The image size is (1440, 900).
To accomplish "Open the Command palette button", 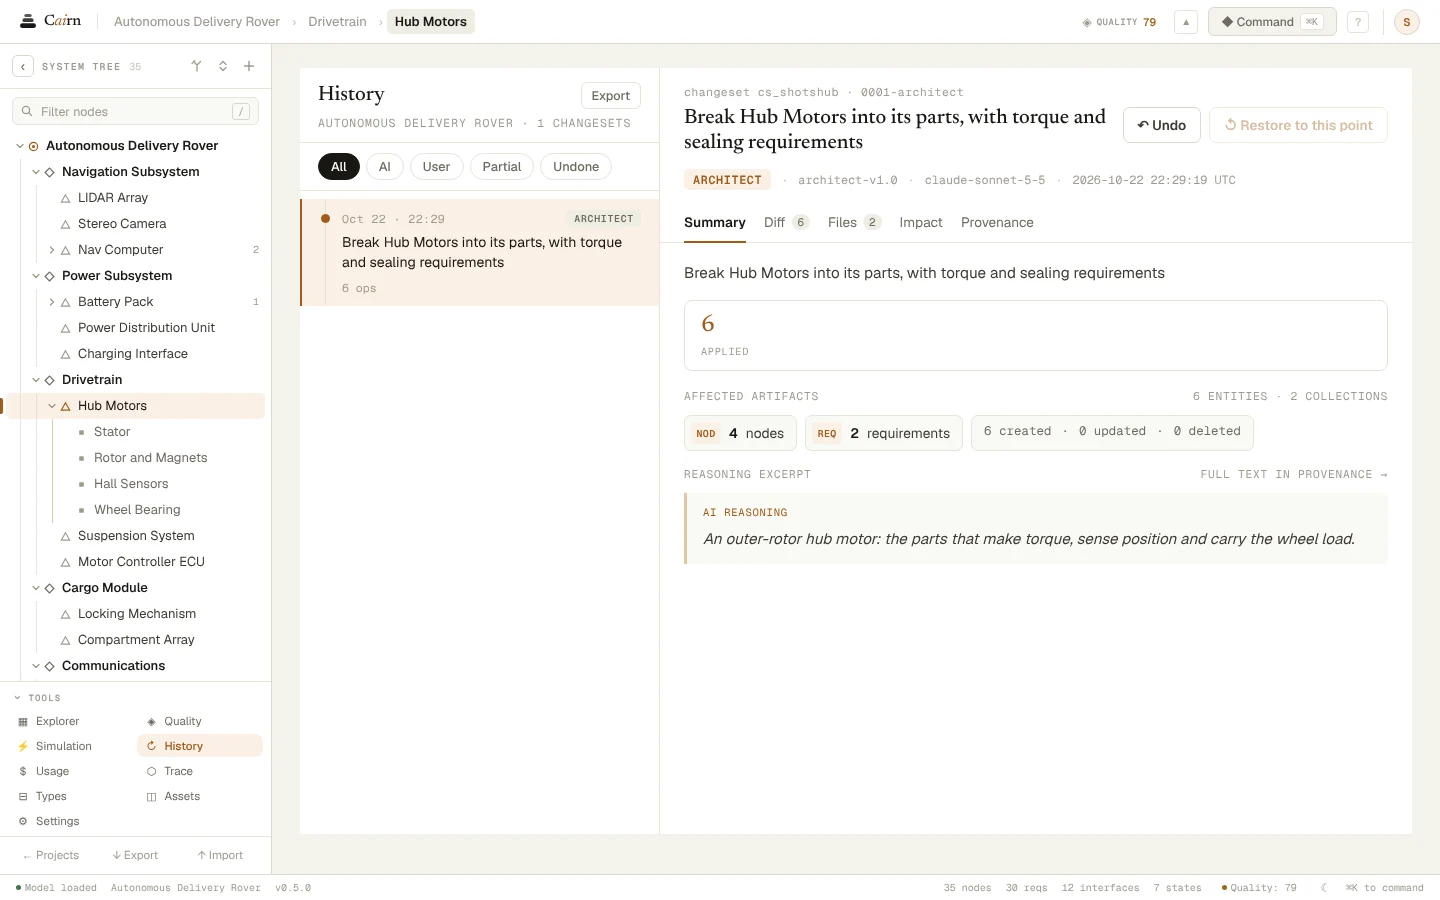I will coord(1272,22).
